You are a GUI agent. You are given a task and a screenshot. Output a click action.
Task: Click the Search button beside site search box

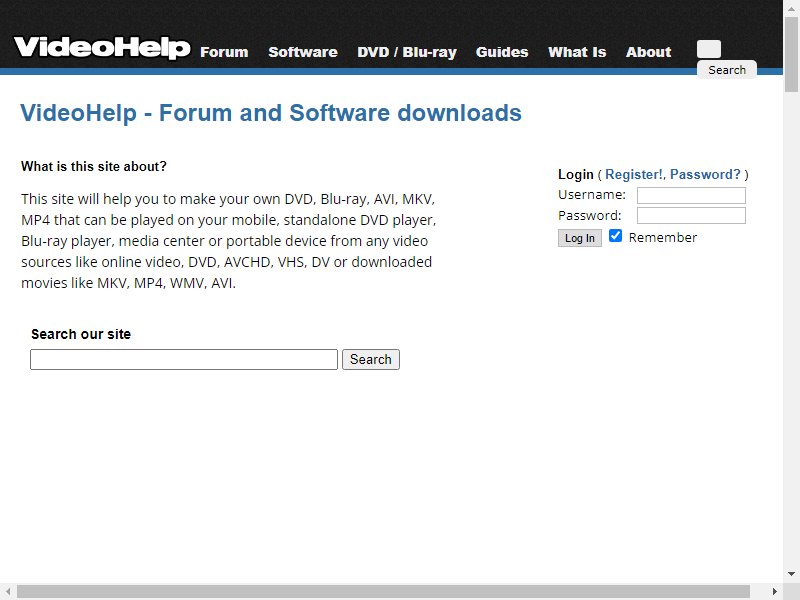point(370,360)
